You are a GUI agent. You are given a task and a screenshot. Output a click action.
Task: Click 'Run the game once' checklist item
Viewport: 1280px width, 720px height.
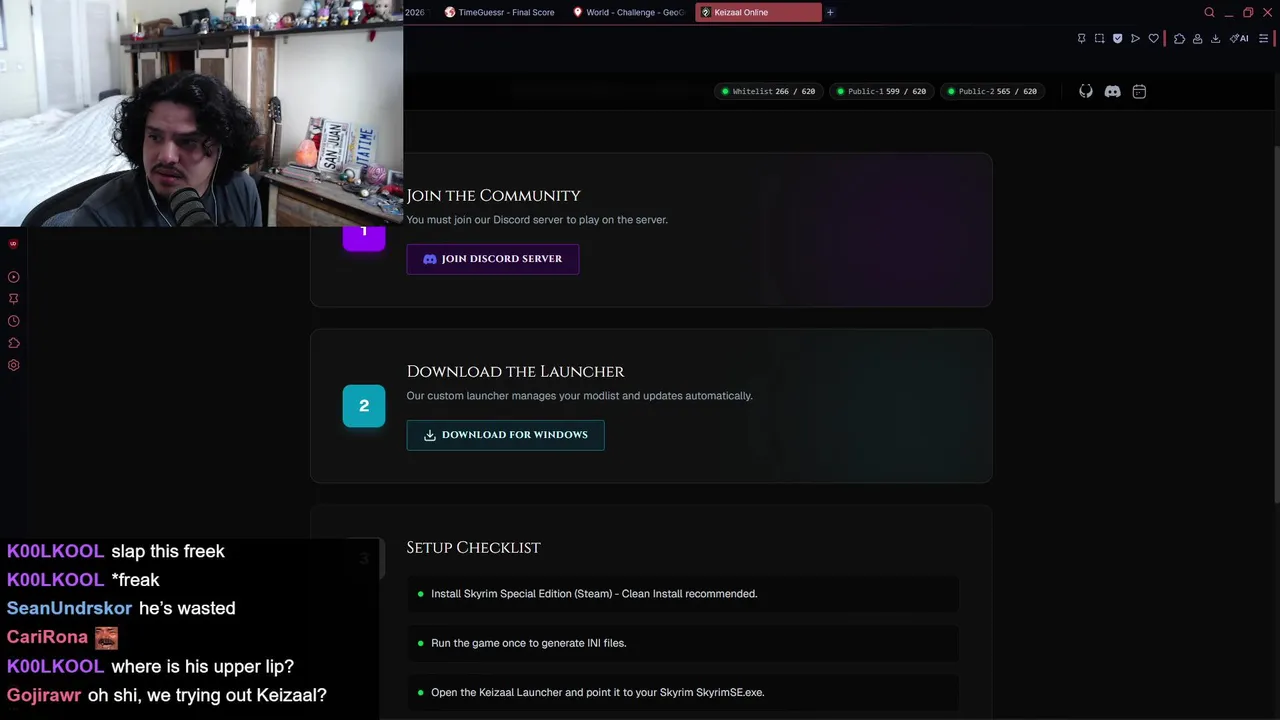684,643
